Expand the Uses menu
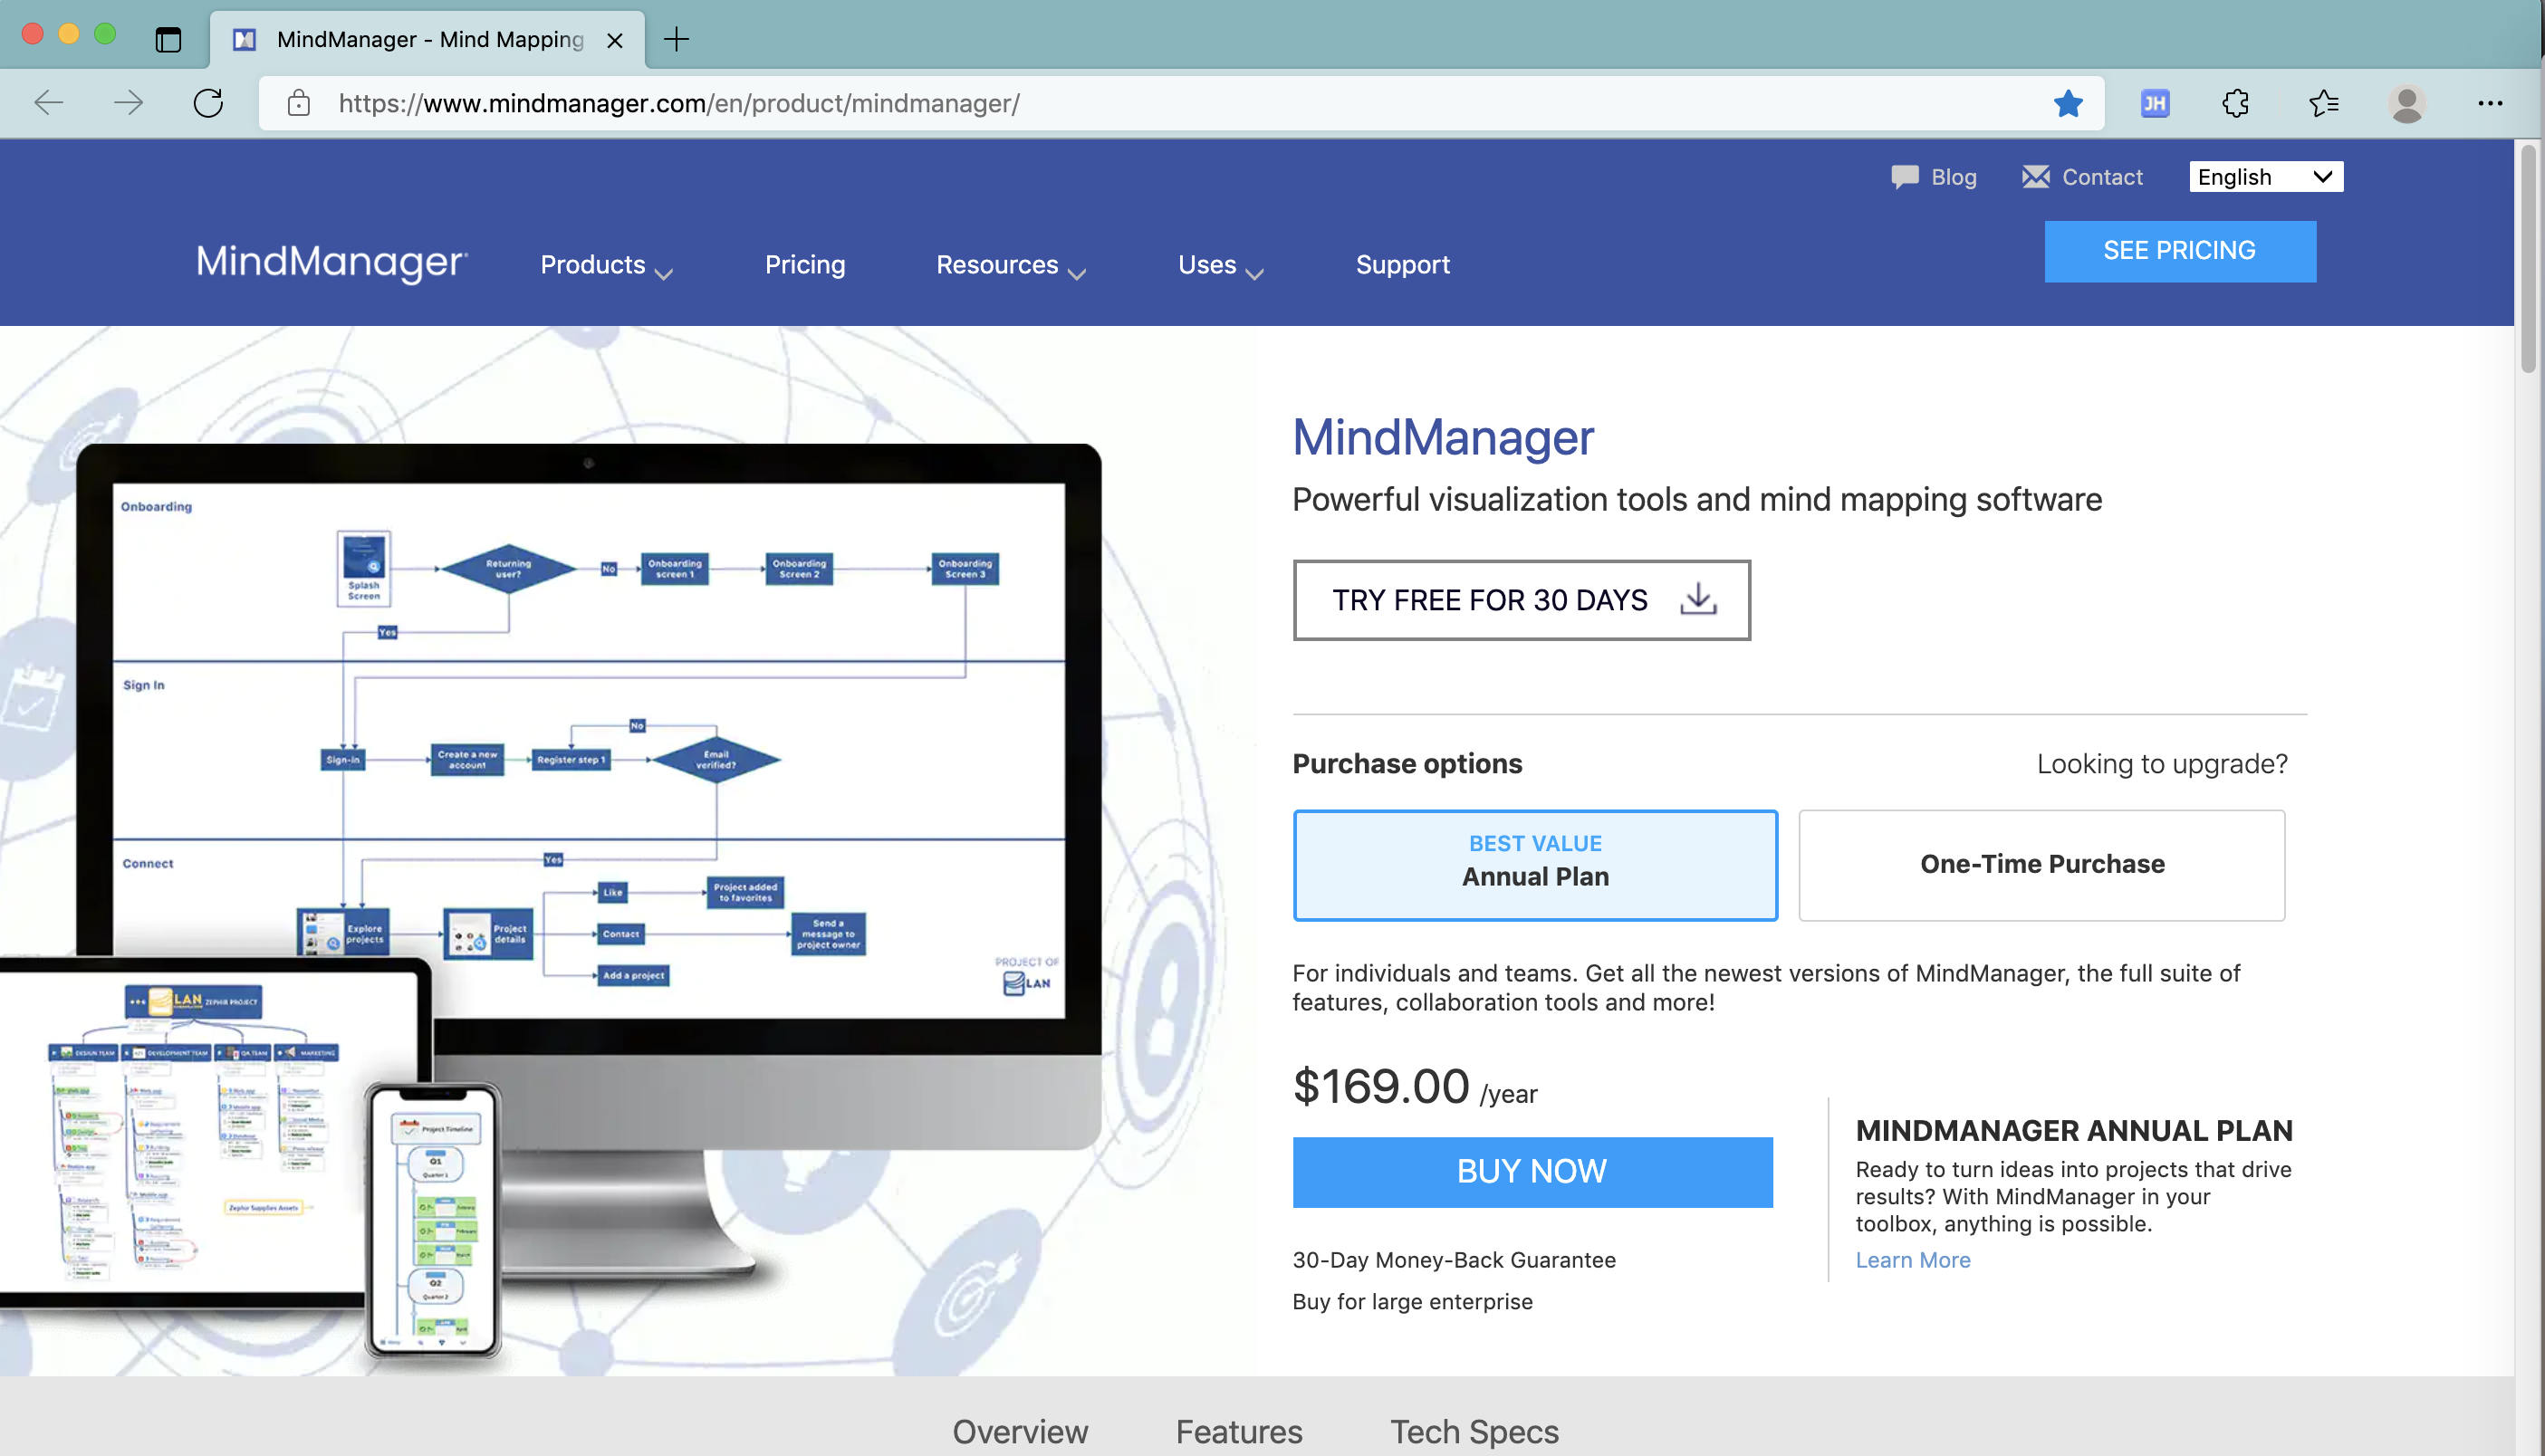Image resolution: width=2545 pixels, height=1456 pixels. (1220, 265)
